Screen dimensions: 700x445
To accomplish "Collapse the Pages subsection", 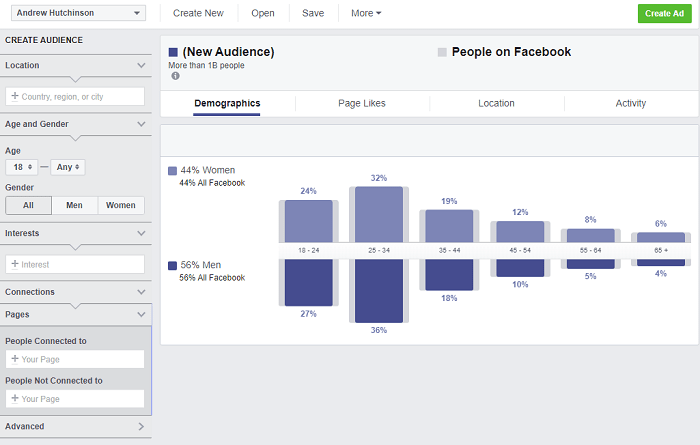I will click(x=141, y=314).
